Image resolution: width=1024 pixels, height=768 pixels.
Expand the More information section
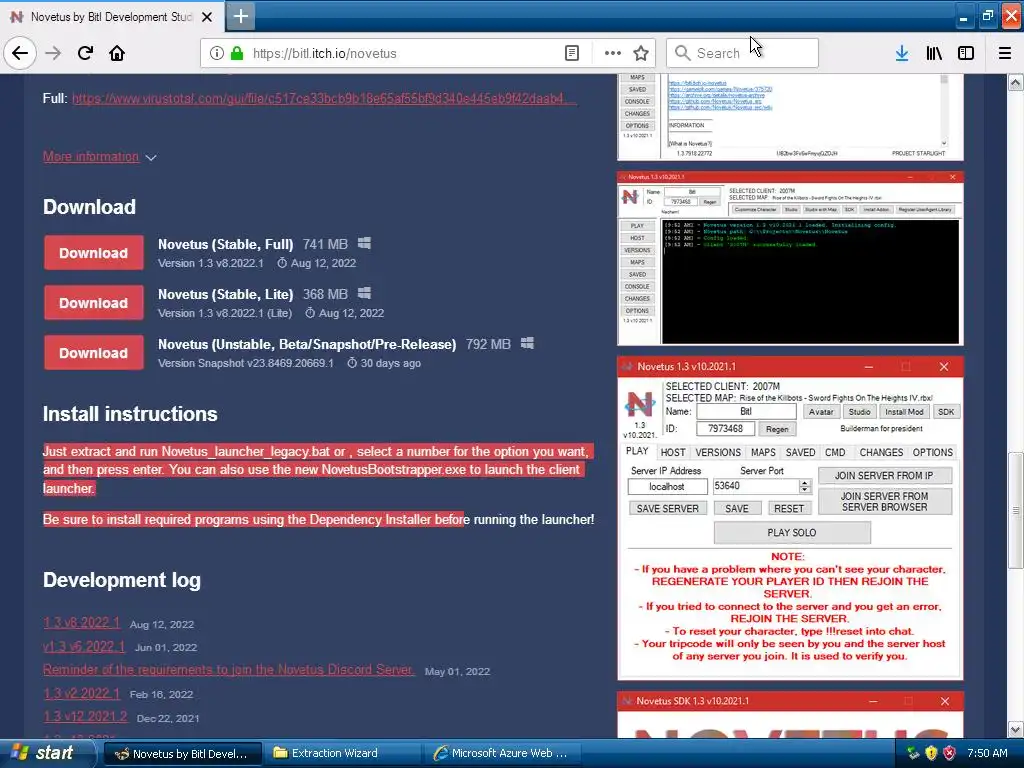pos(99,157)
